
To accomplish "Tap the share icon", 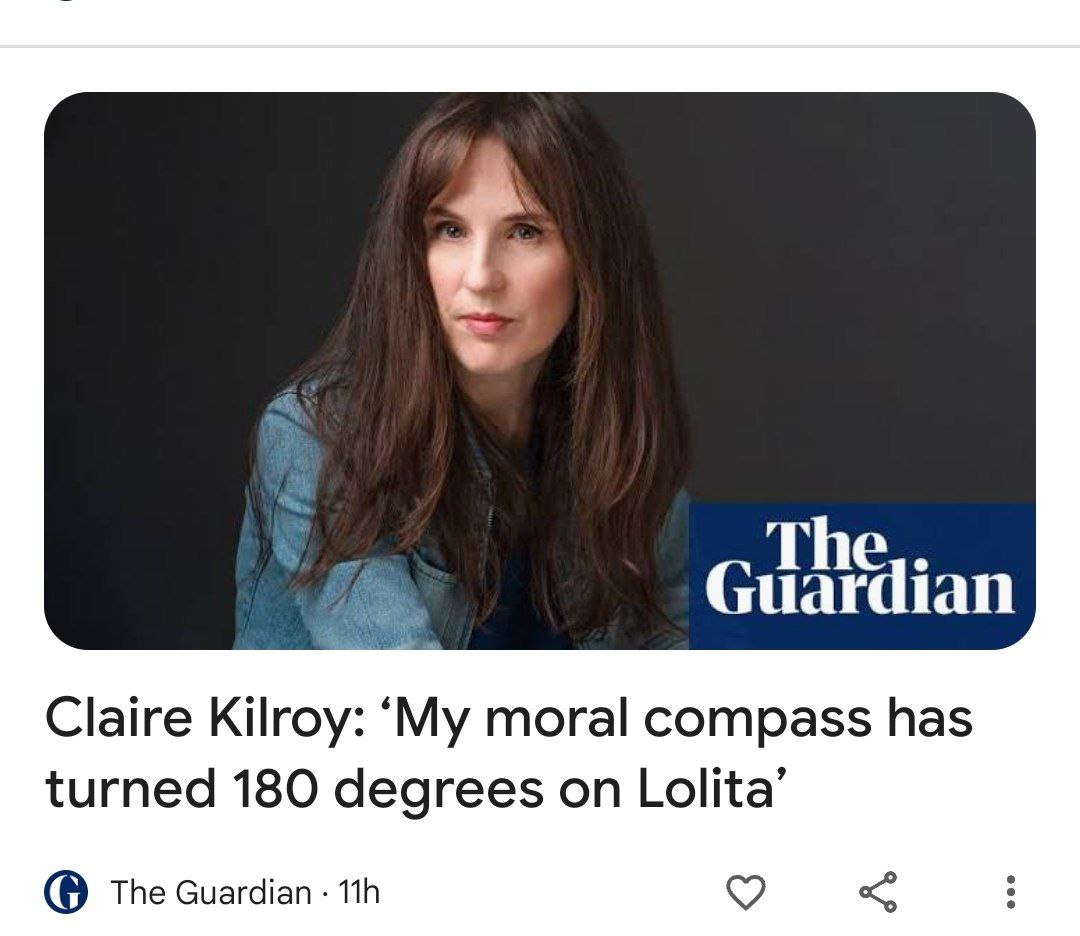I will coord(878,892).
